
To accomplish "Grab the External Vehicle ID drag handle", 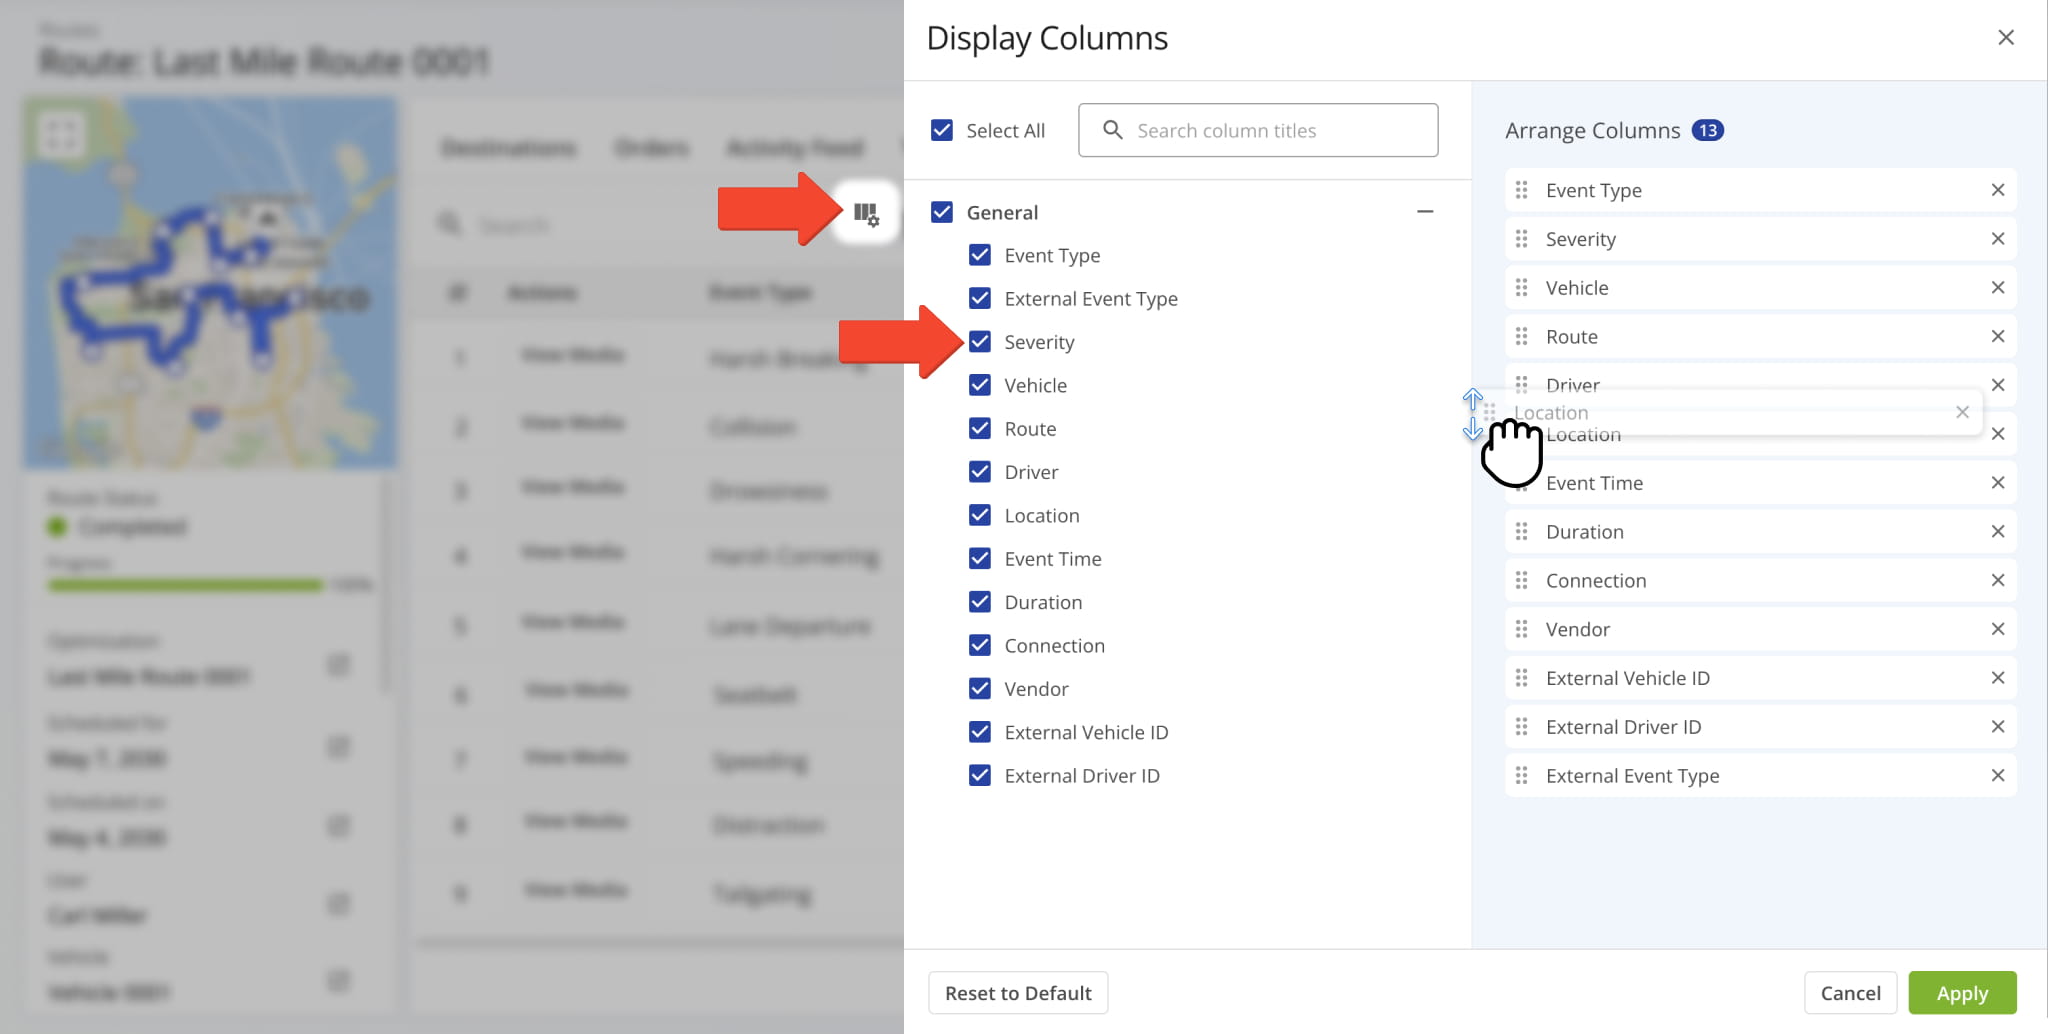I will [1522, 678].
